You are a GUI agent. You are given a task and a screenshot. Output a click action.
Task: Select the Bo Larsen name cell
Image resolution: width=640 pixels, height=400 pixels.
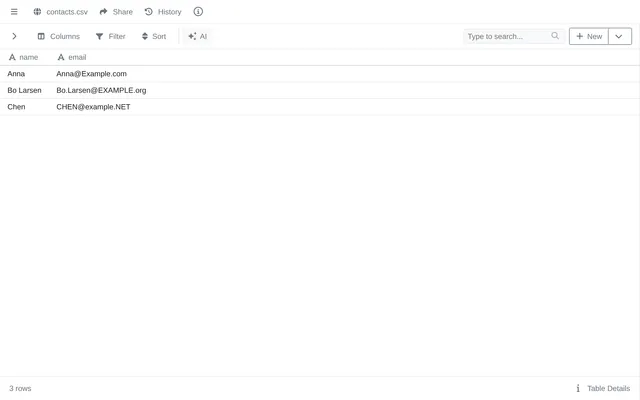(24, 90)
